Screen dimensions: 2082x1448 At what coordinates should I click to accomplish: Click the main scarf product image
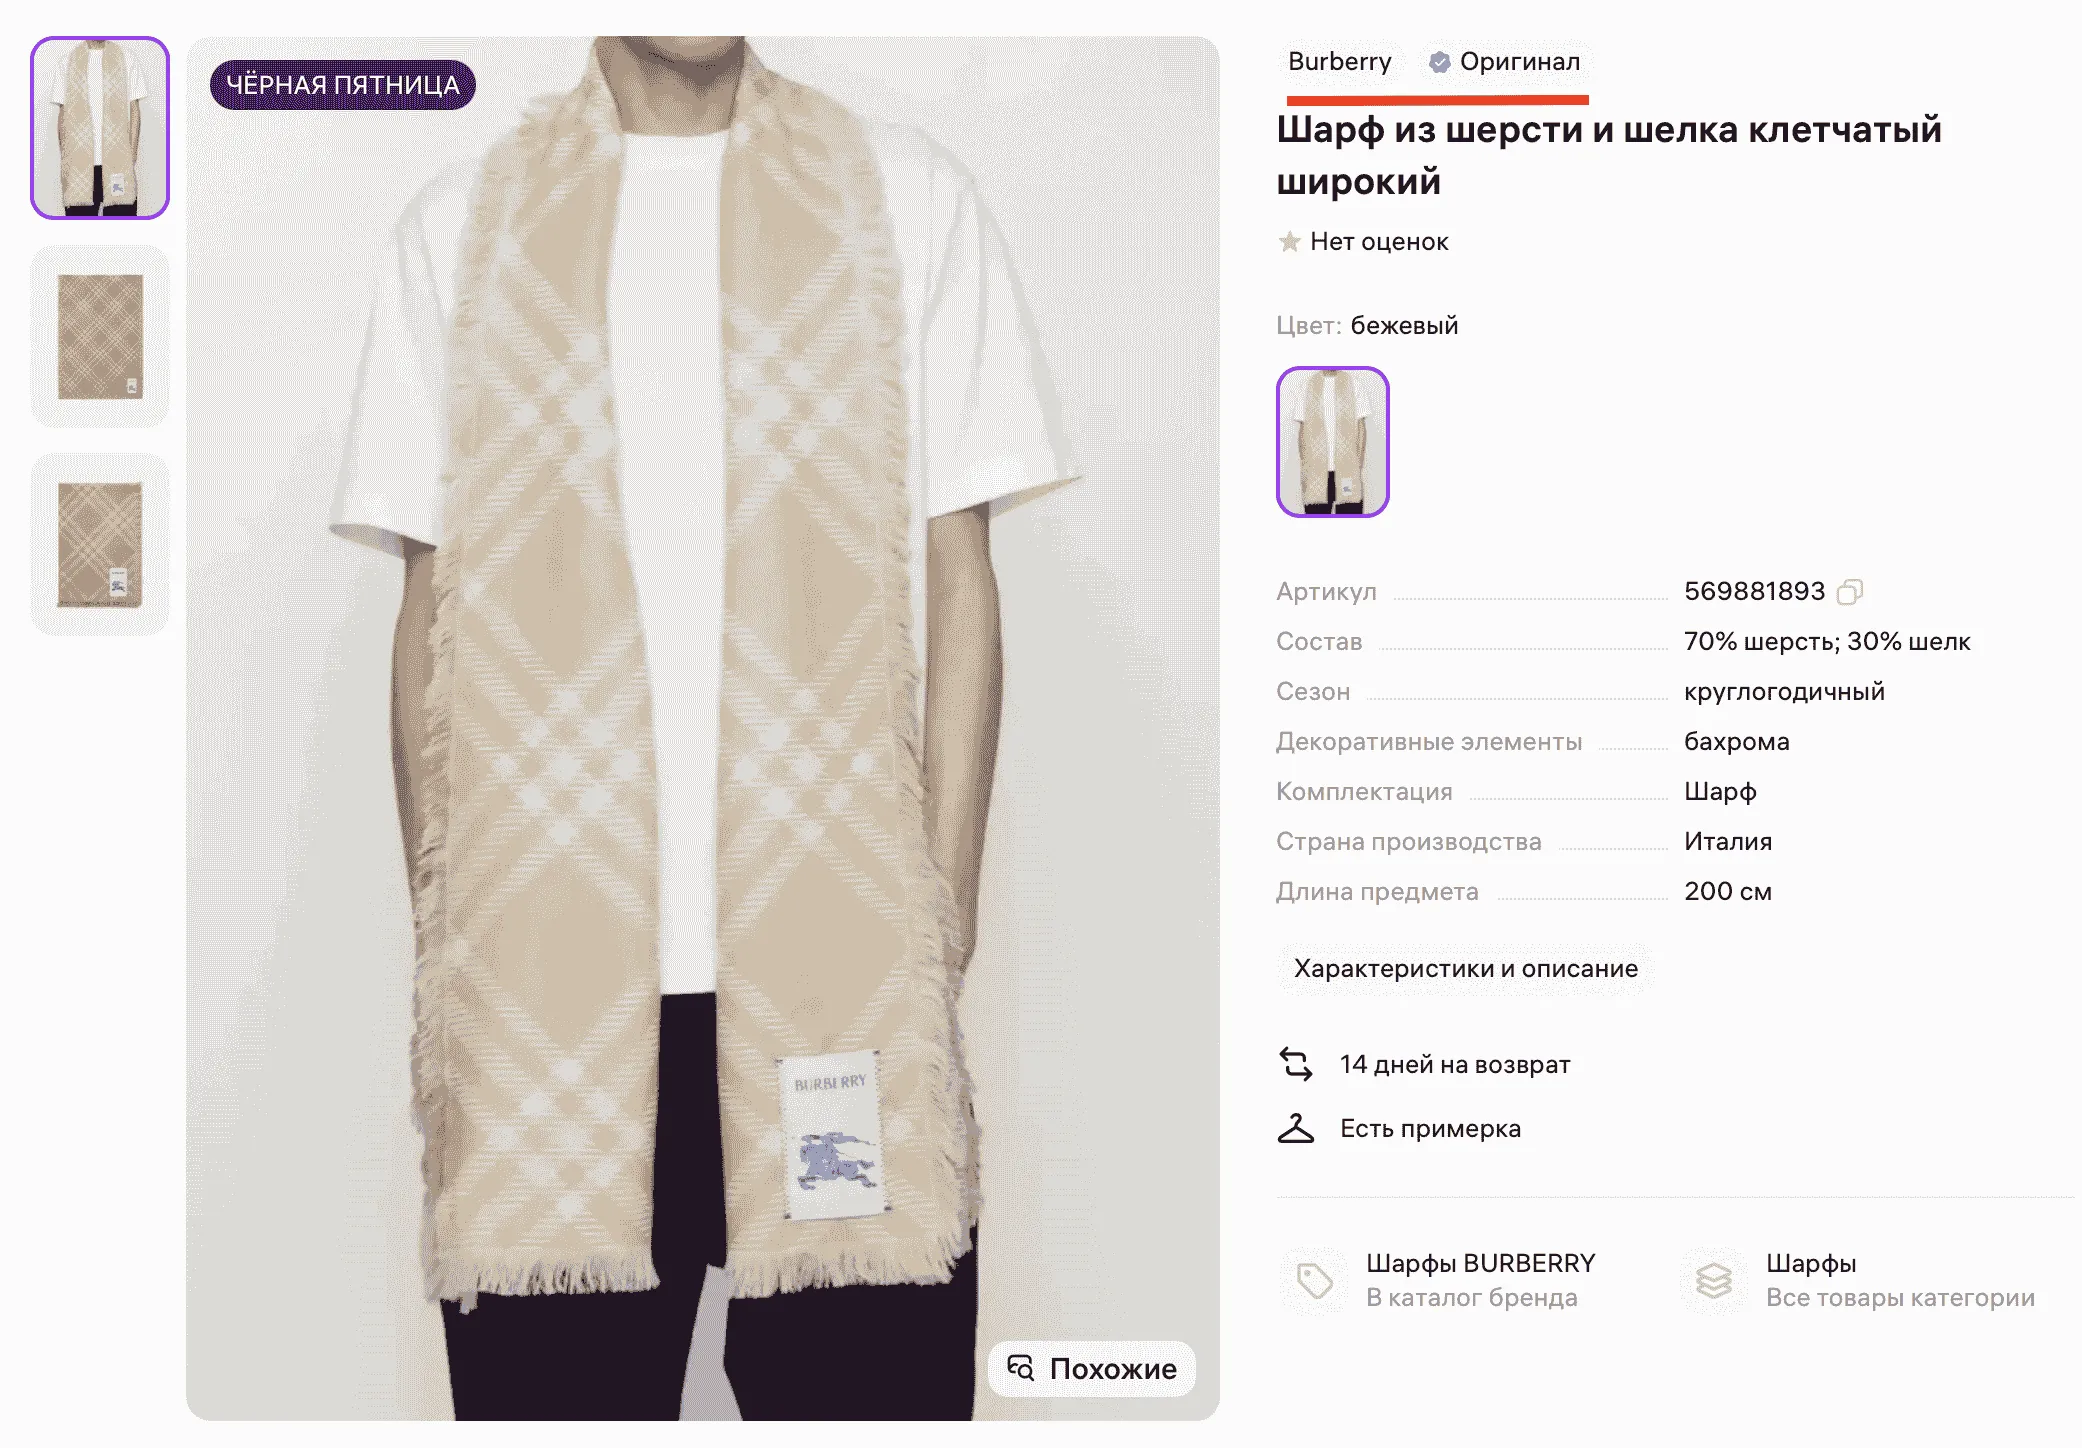[702, 700]
